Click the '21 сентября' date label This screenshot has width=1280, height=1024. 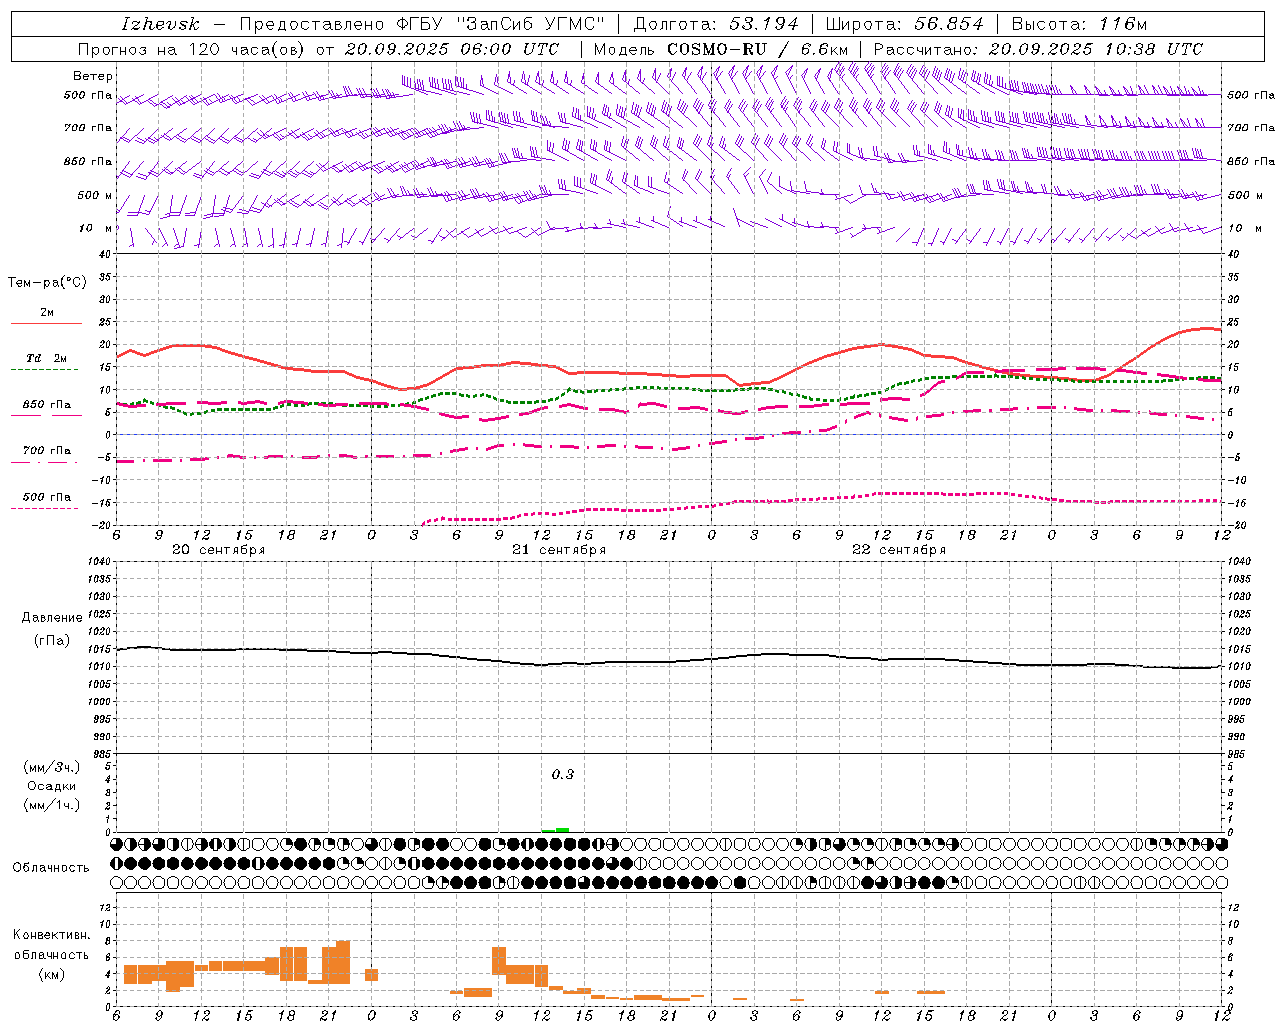click(x=559, y=550)
